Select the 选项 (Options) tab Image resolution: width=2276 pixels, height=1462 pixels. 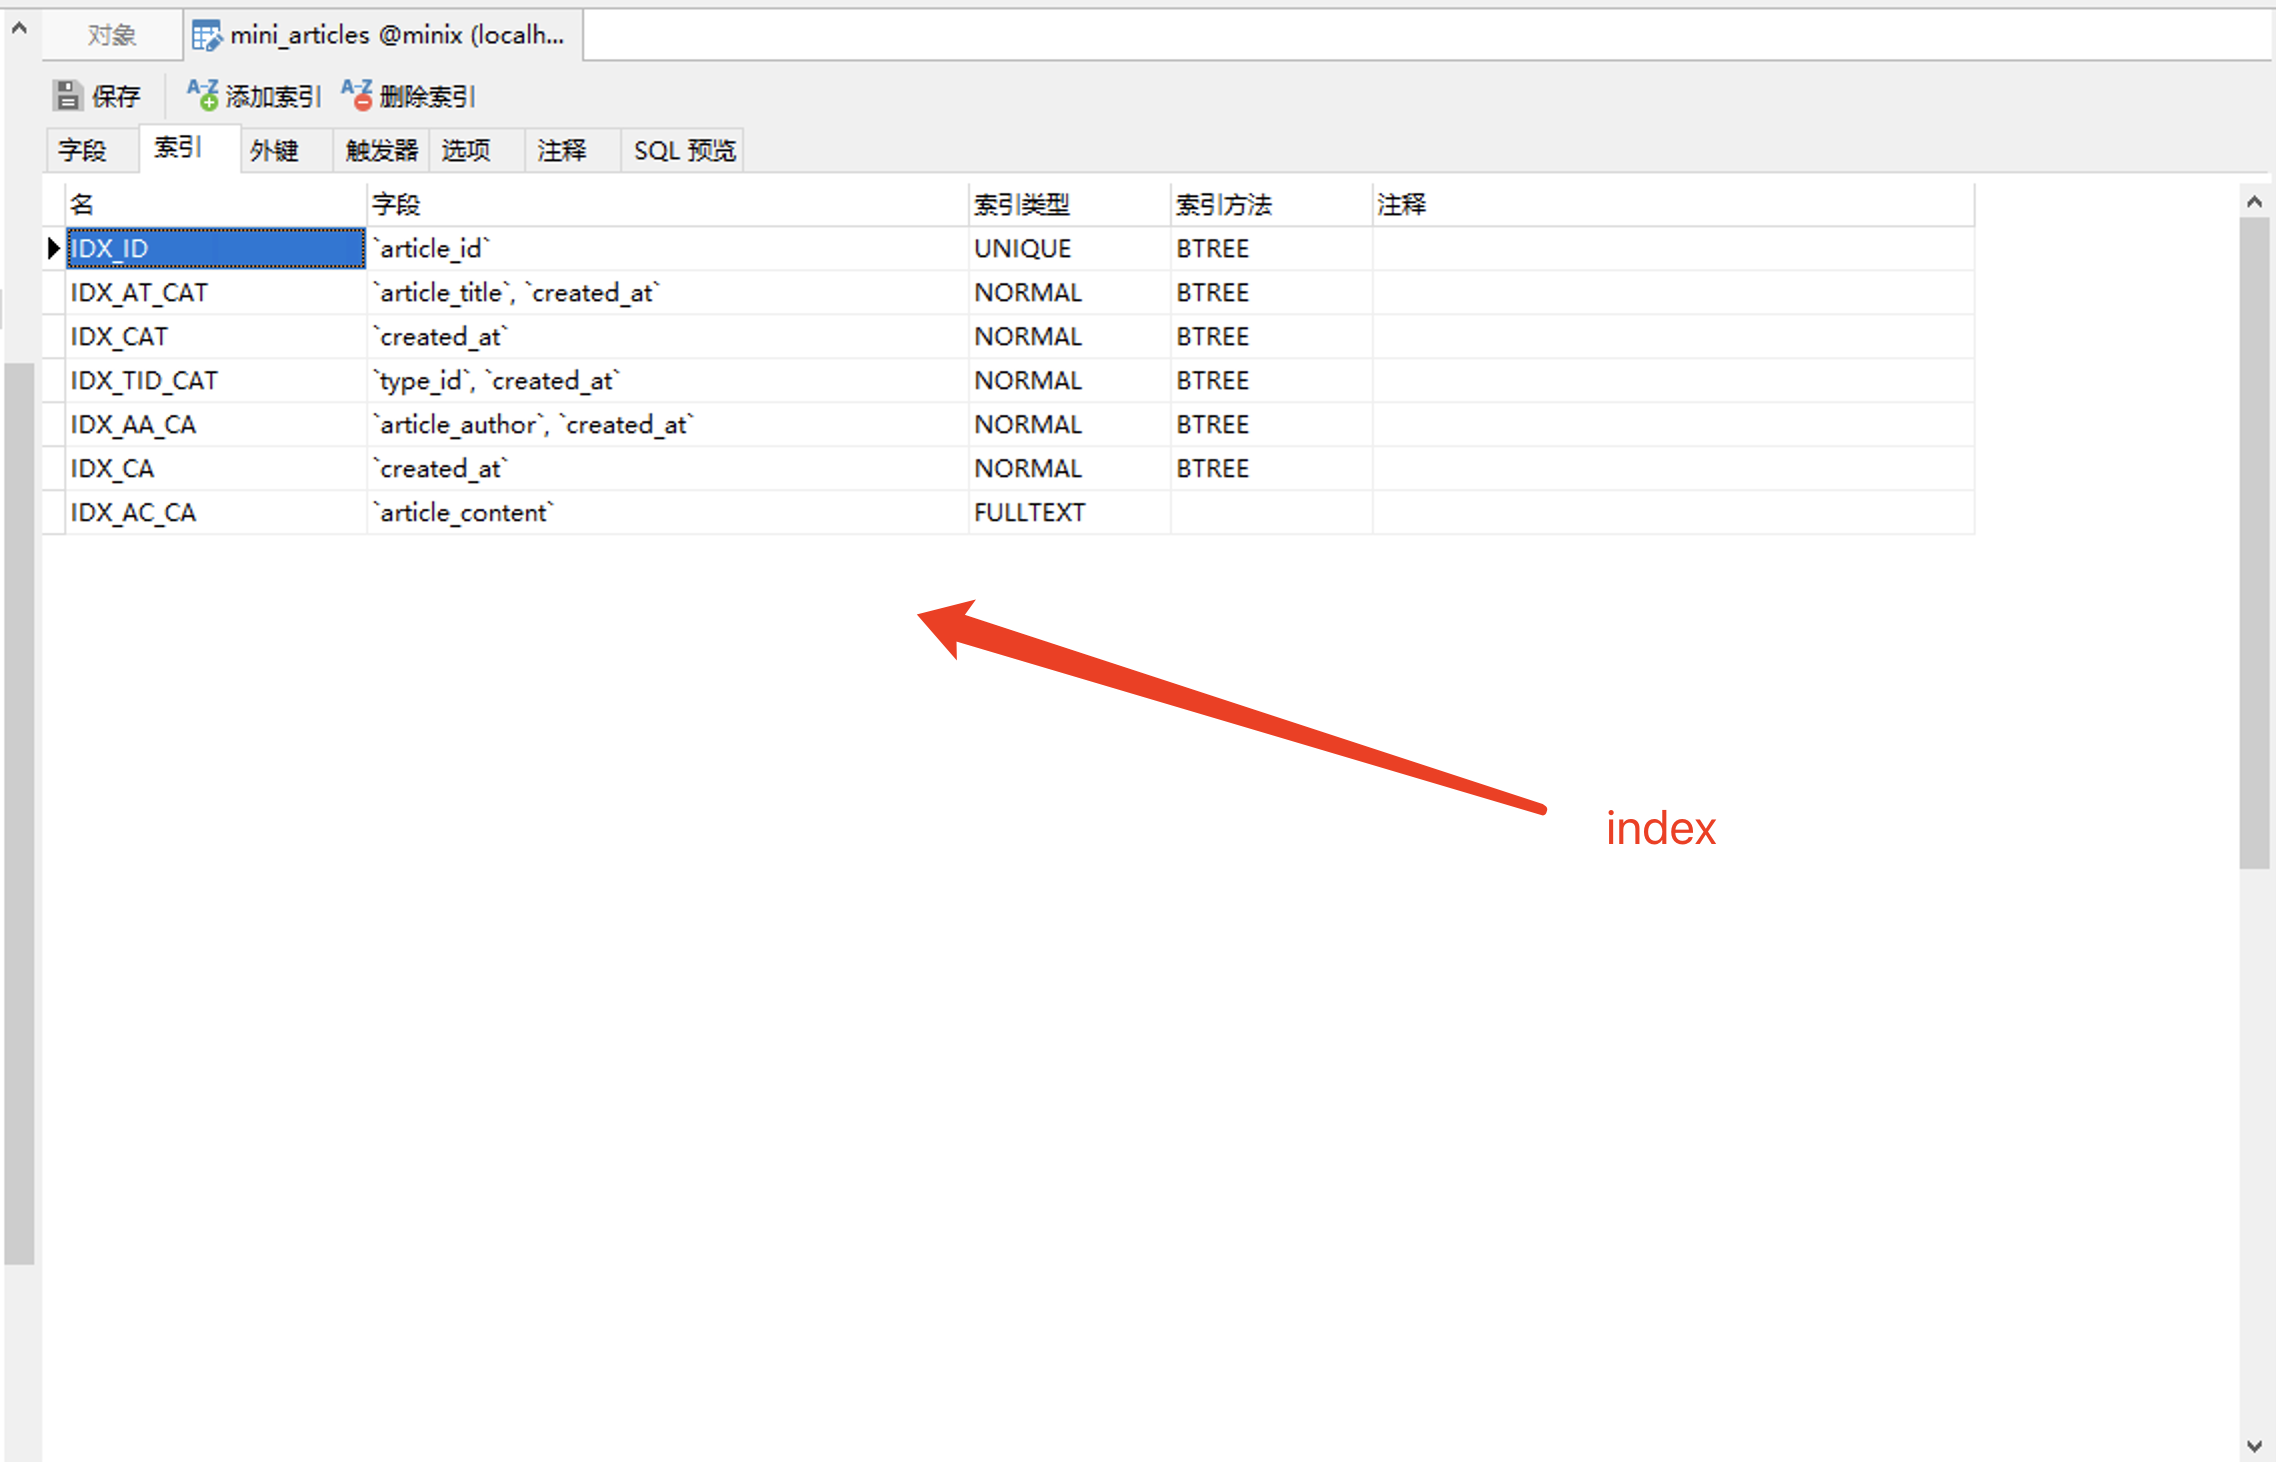pyautogui.click(x=466, y=151)
